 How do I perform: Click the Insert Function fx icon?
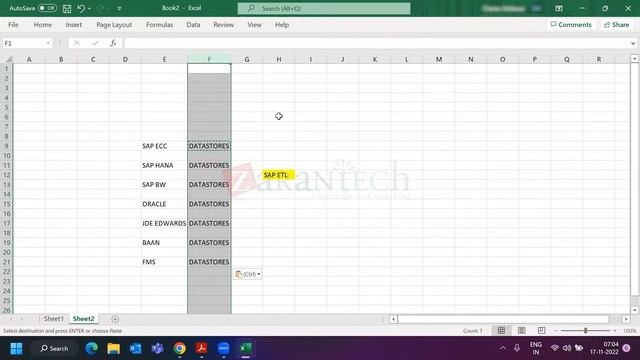click(x=113, y=43)
